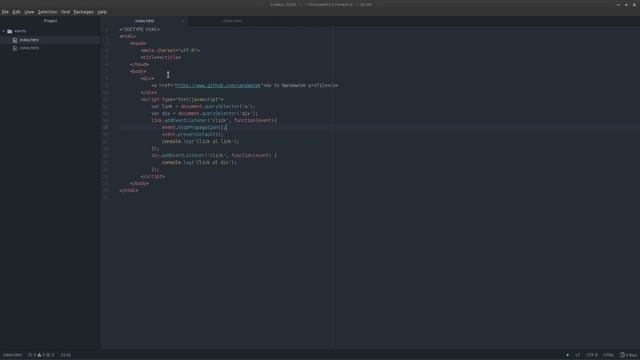Screen dimensions: 640x360
Task: Switch to the inactive second editor tab
Action: [x=233, y=21]
